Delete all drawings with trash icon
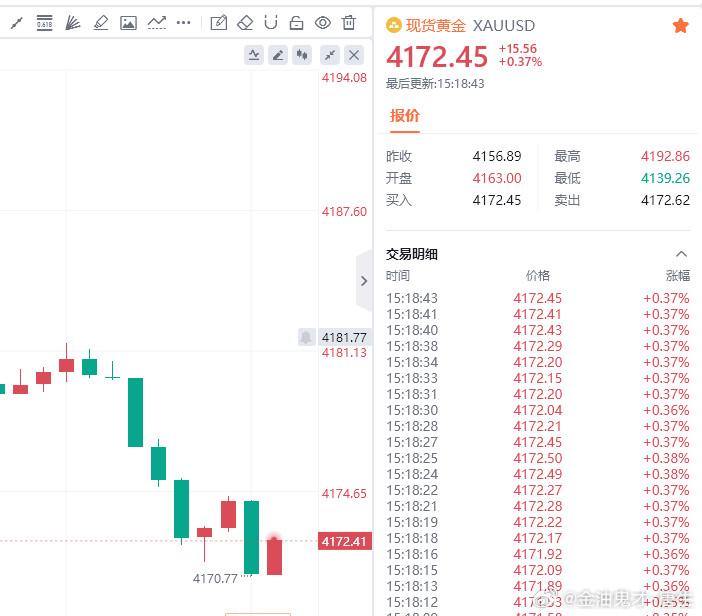The image size is (702, 616). click(349, 22)
